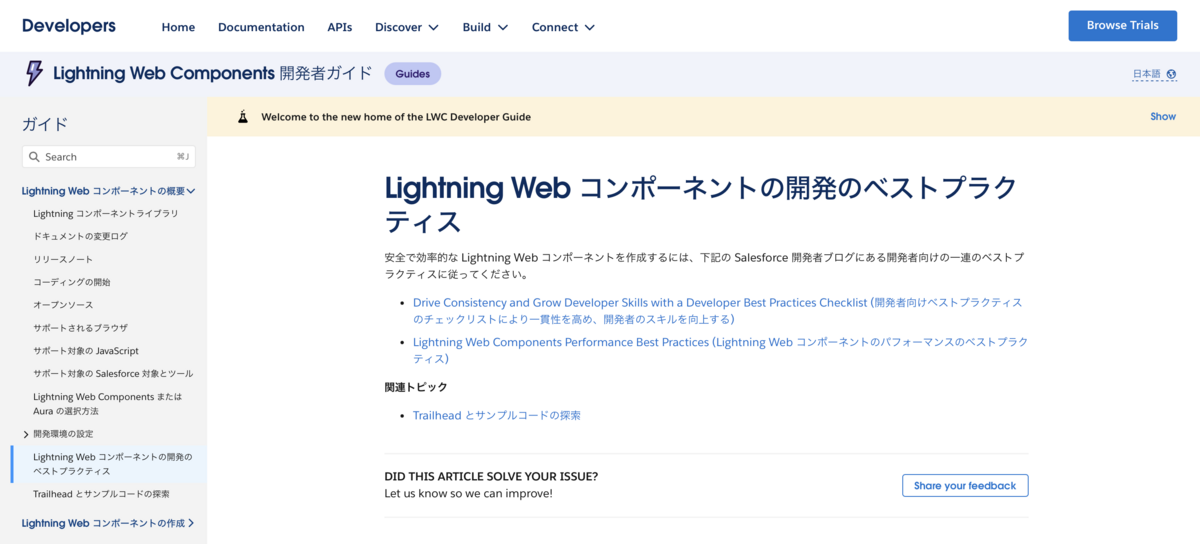Click the Browse Trials button

coord(1122,26)
